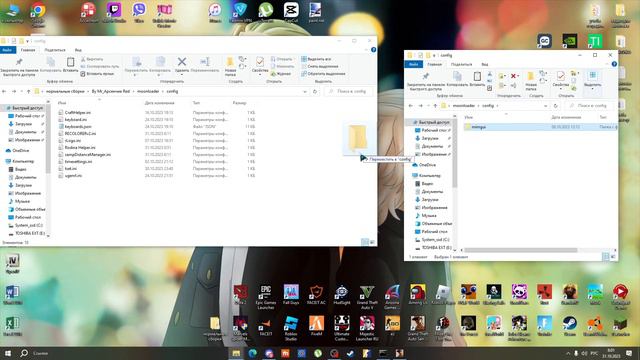Click moonloader breadcrumb in left Explorer address bar
The height and width of the screenshot is (360, 640).
tap(148, 91)
